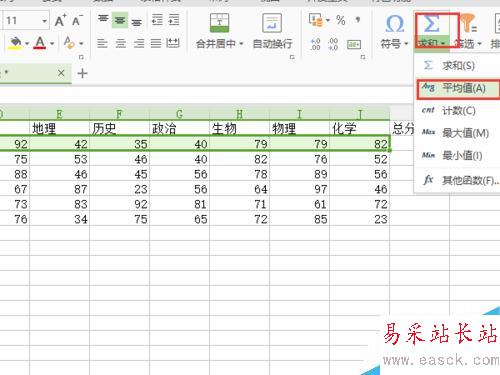500x375 pixels.
Task: Click the 化学 header cell
Action: (x=359, y=129)
